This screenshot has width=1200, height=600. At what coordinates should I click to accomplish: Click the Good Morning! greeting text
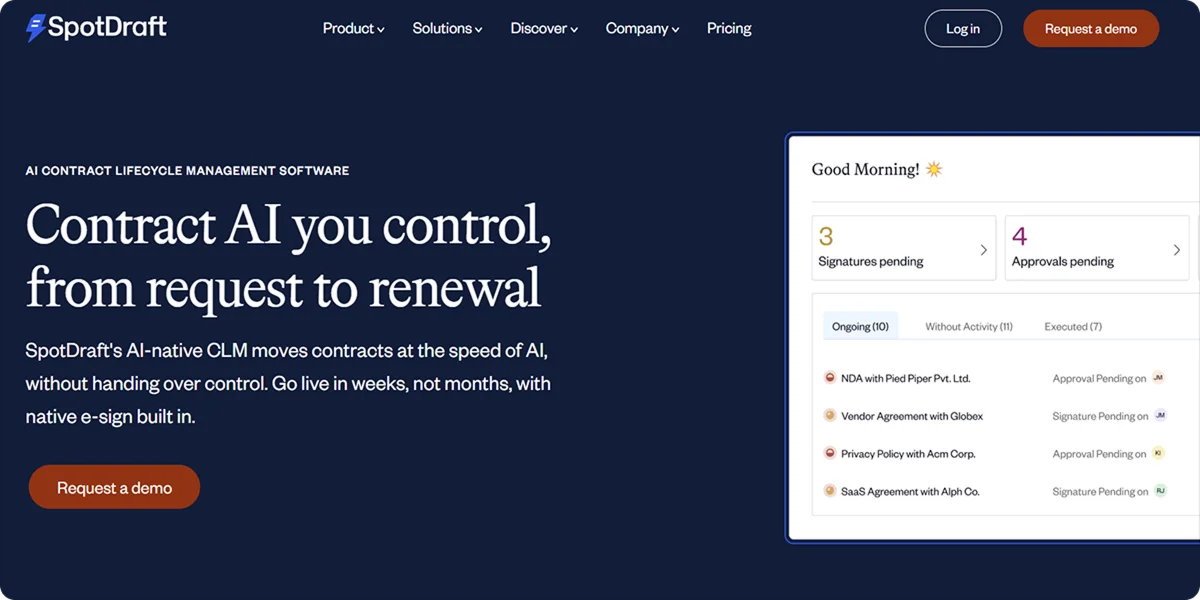click(865, 169)
